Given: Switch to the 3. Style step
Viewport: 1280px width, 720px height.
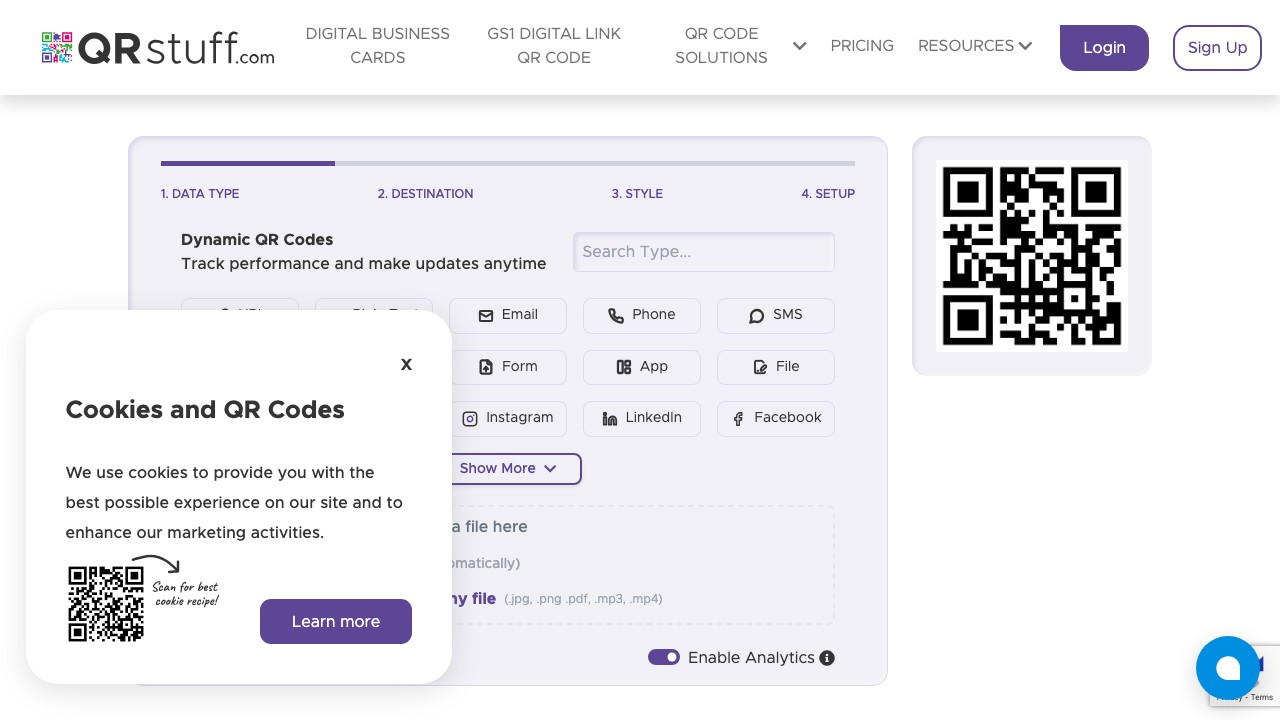Looking at the screenshot, I should [x=637, y=194].
